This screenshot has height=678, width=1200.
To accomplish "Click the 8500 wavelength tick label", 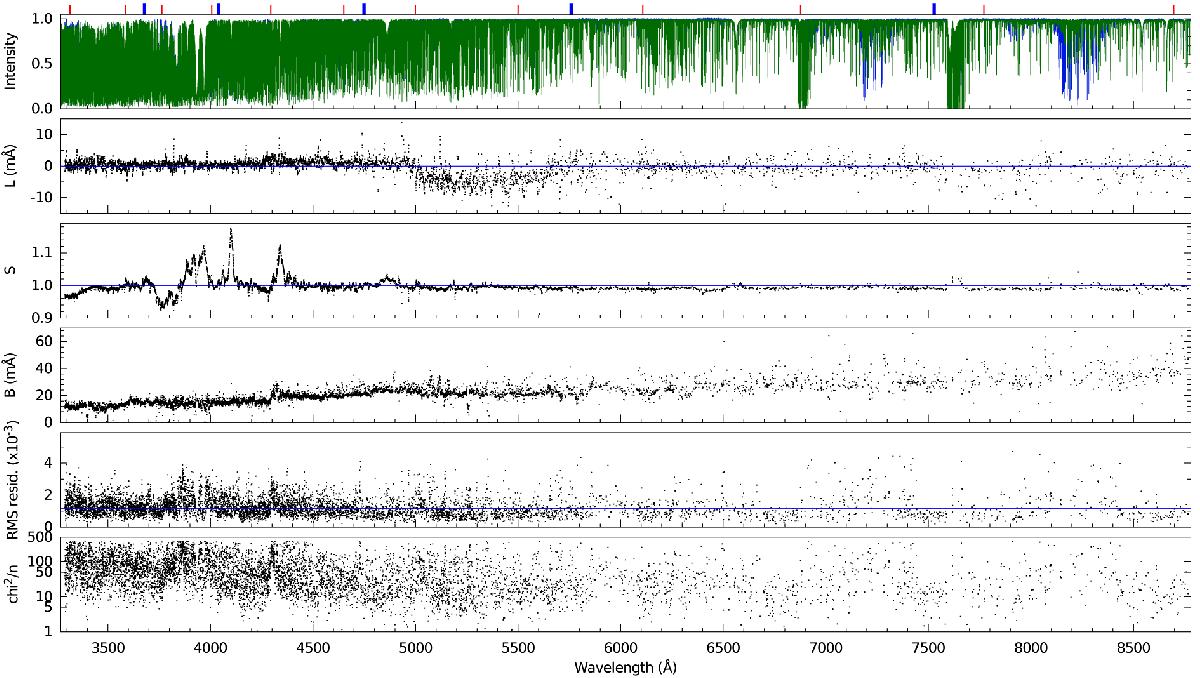I will 1134,648.
